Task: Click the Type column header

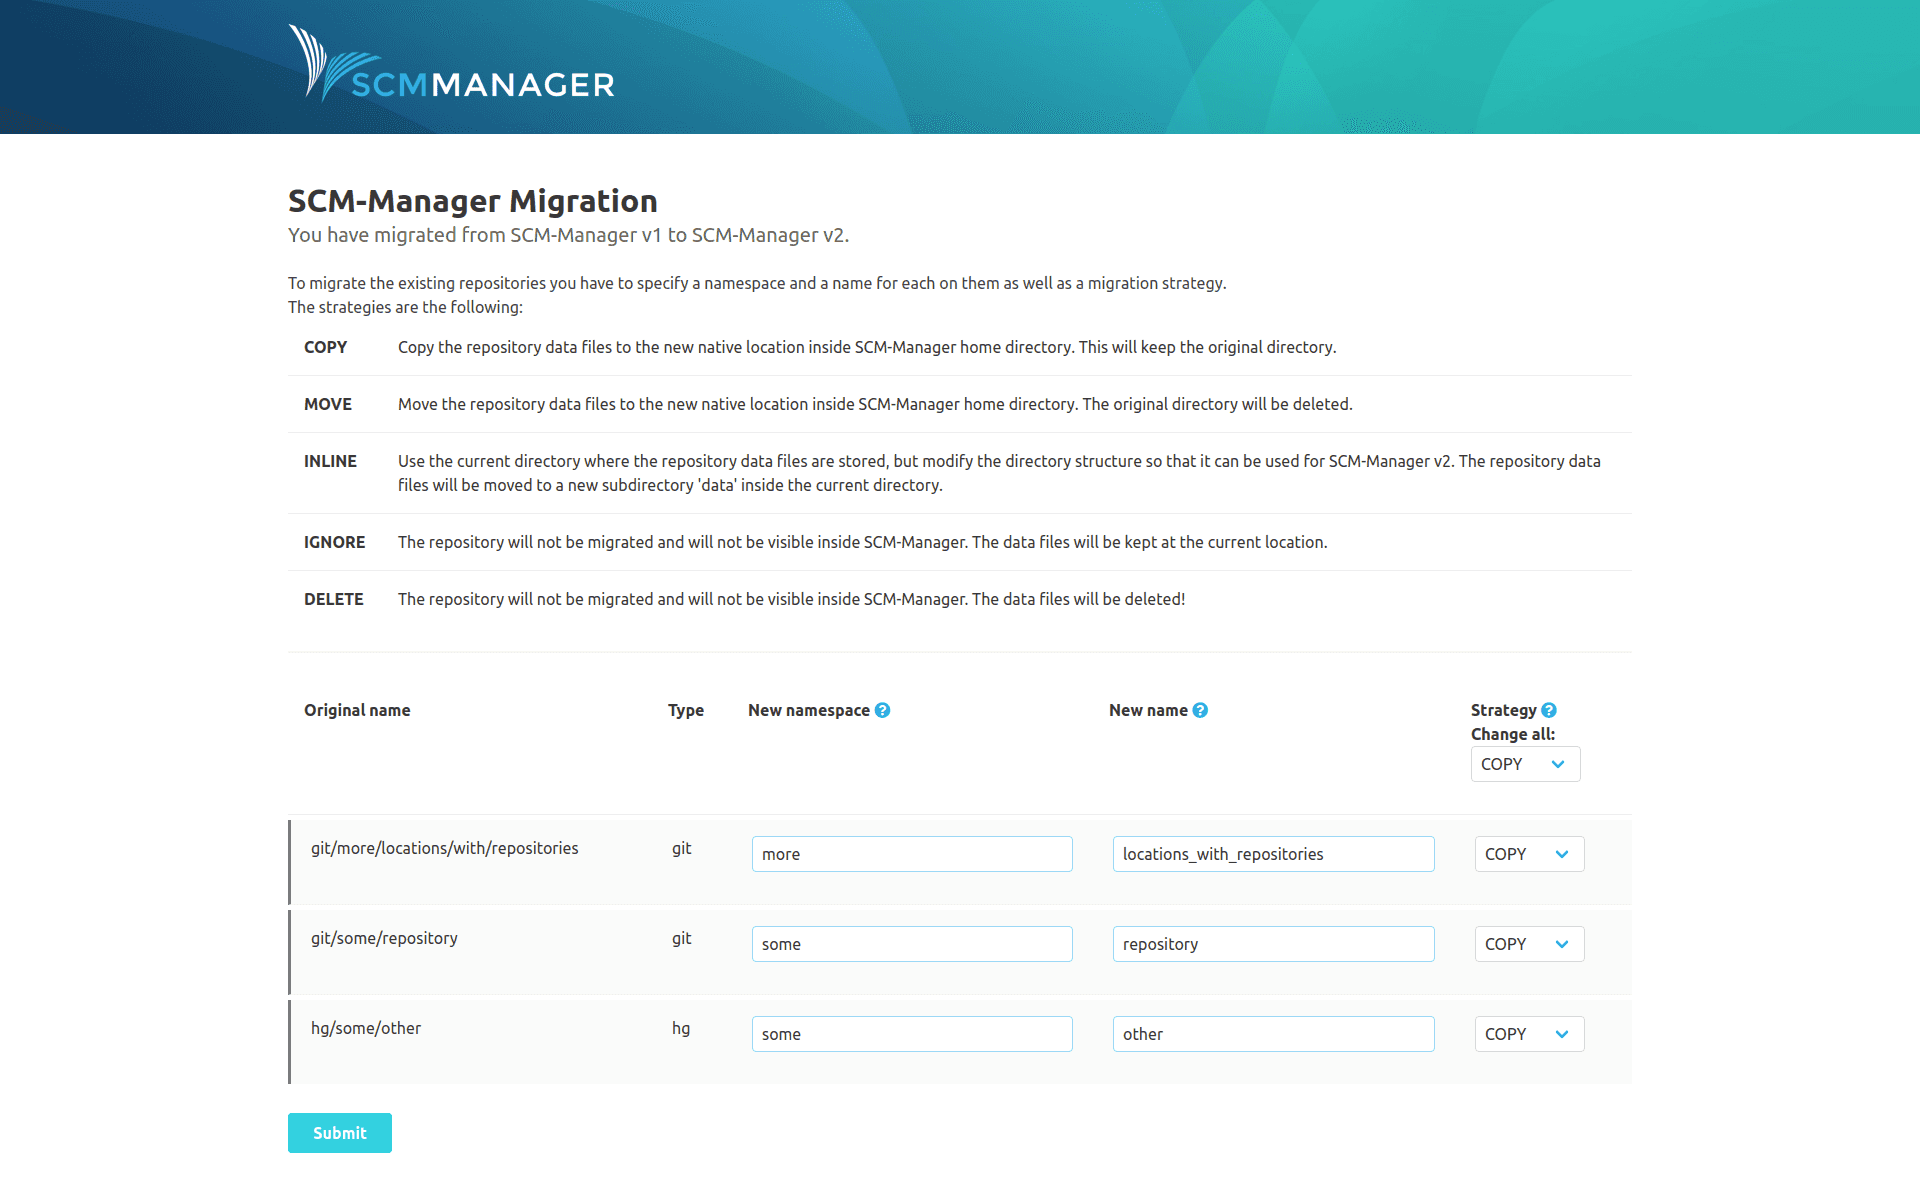Action: (x=686, y=710)
